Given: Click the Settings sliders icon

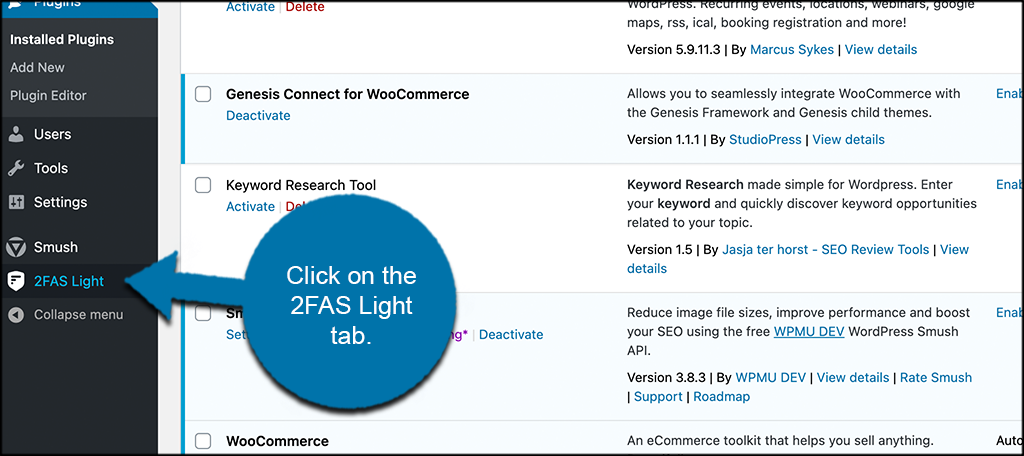Looking at the screenshot, I should coord(16,202).
